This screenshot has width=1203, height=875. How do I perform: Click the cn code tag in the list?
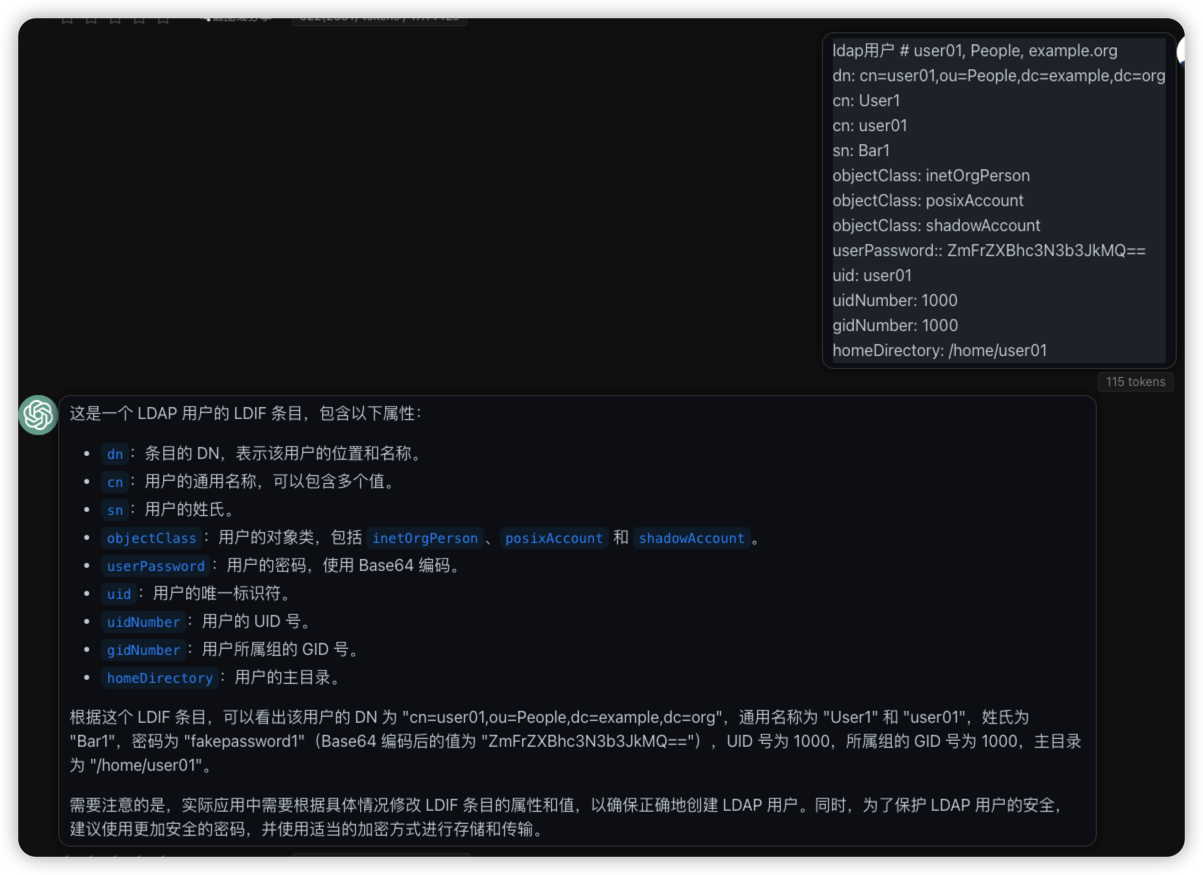coord(115,482)
